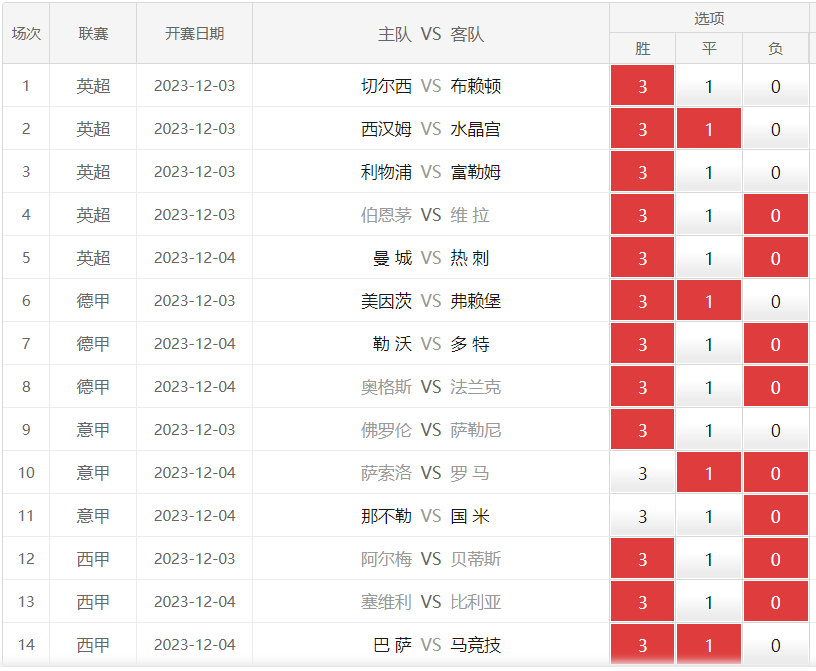Toggle win option 3 for 勒沃 VS 多特

(642, 344)
